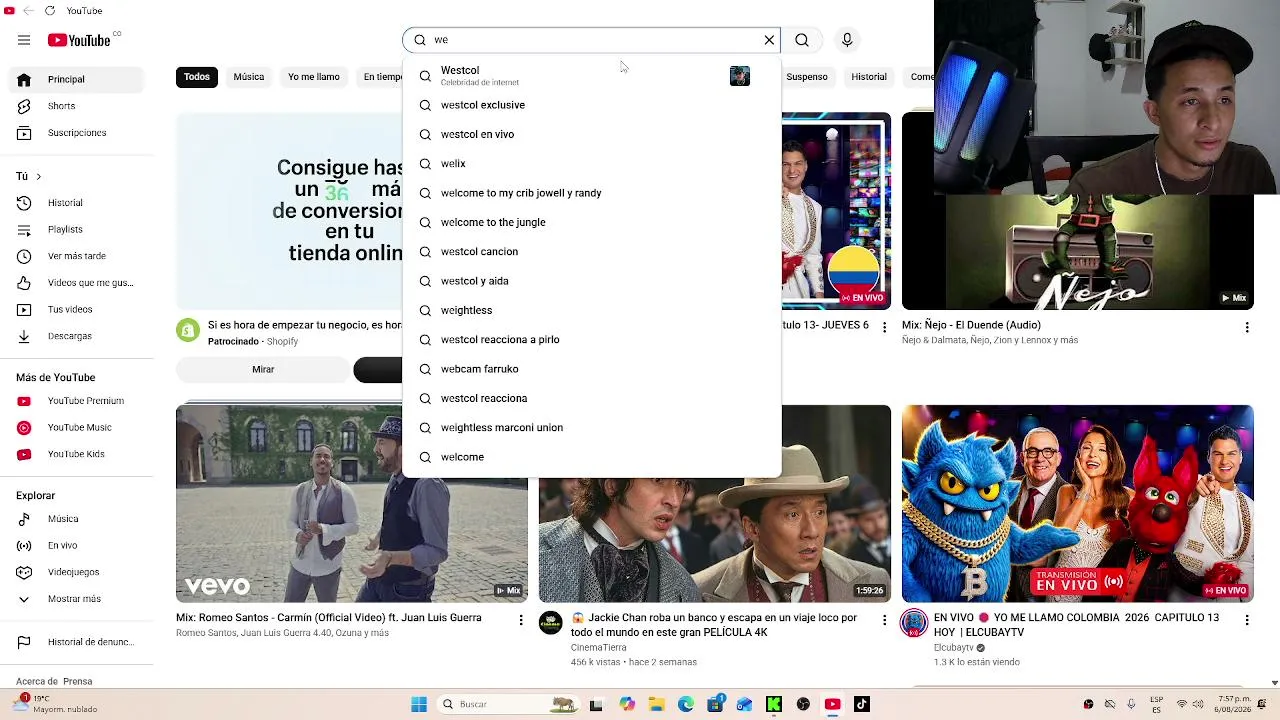The image size is (1280, 720).
Task: Explore En vivo in the sidebar
Action: [x=77, y=546]
